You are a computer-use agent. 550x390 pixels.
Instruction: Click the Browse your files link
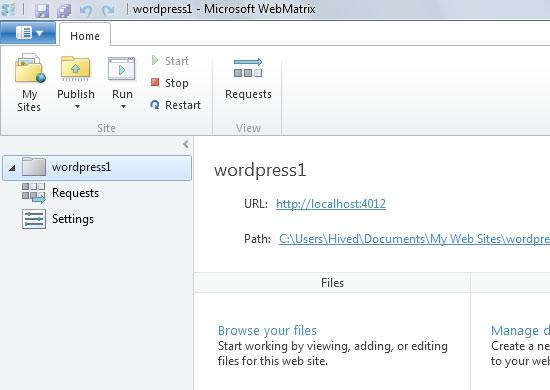coord(267,330)
